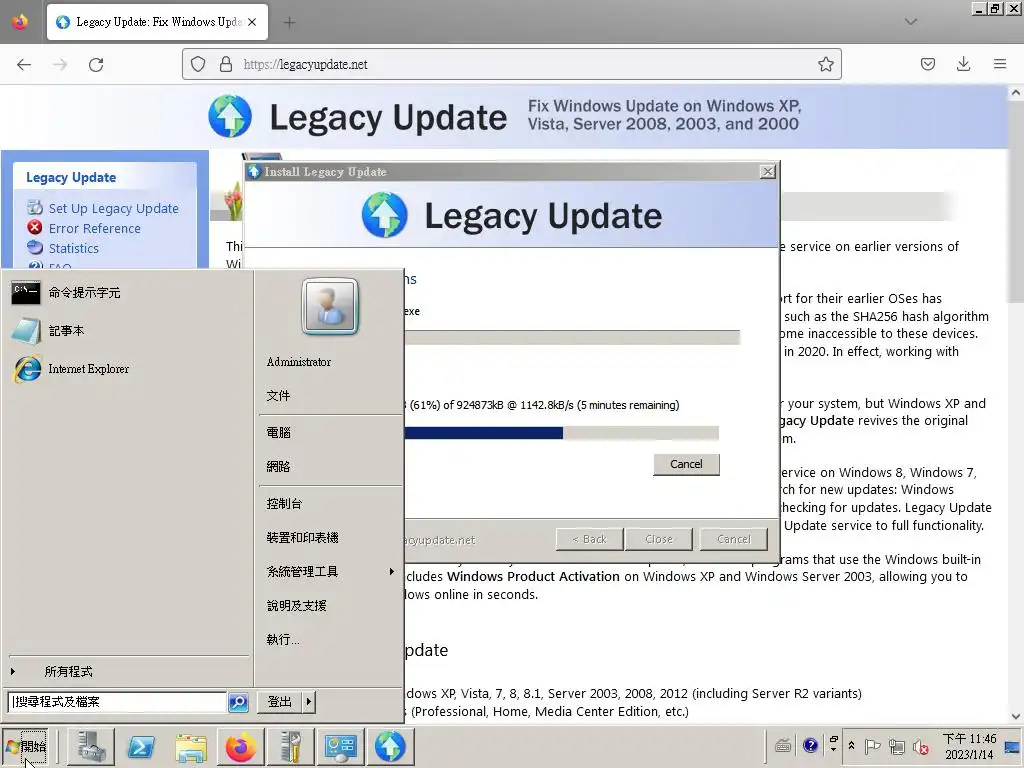Open the arrow menu next to 登出
This screenshot has height=768, width=1024.
click(x=309, y=702)
